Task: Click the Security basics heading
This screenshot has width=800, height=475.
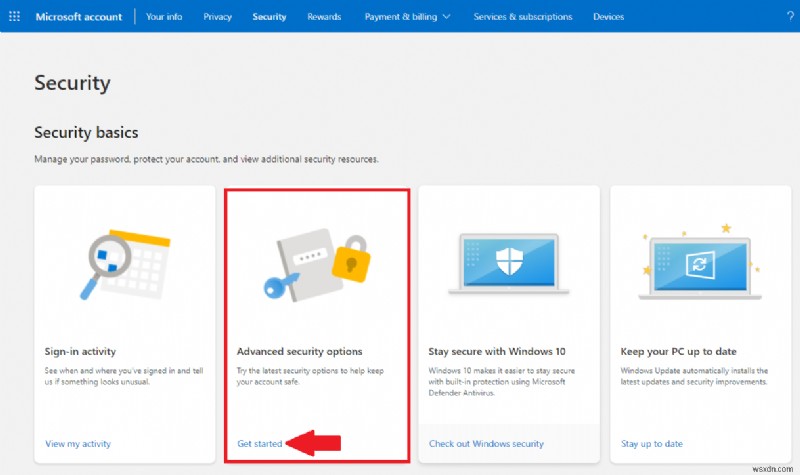Action: coord(86,132)
